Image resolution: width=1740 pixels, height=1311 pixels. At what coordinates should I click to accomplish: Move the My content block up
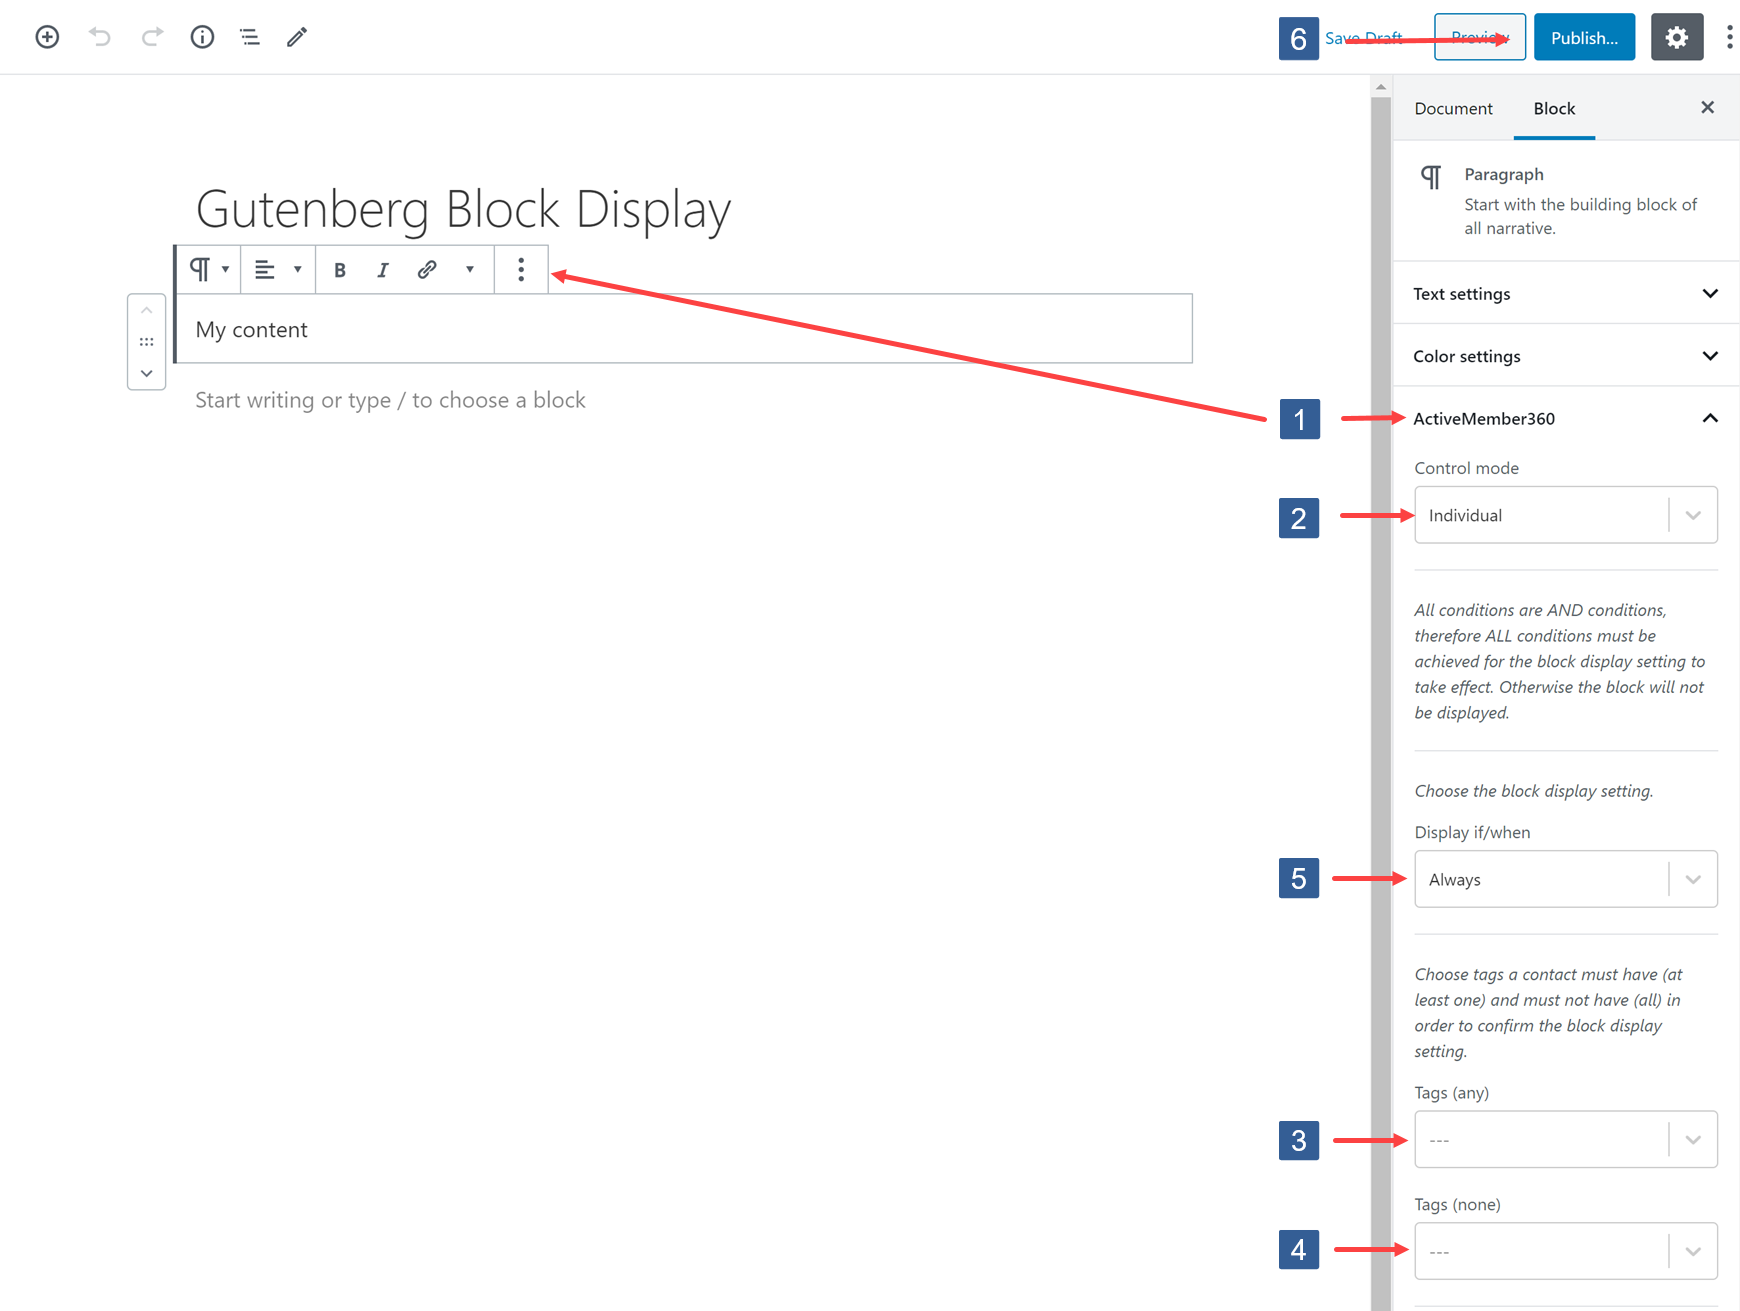[146, 310]
